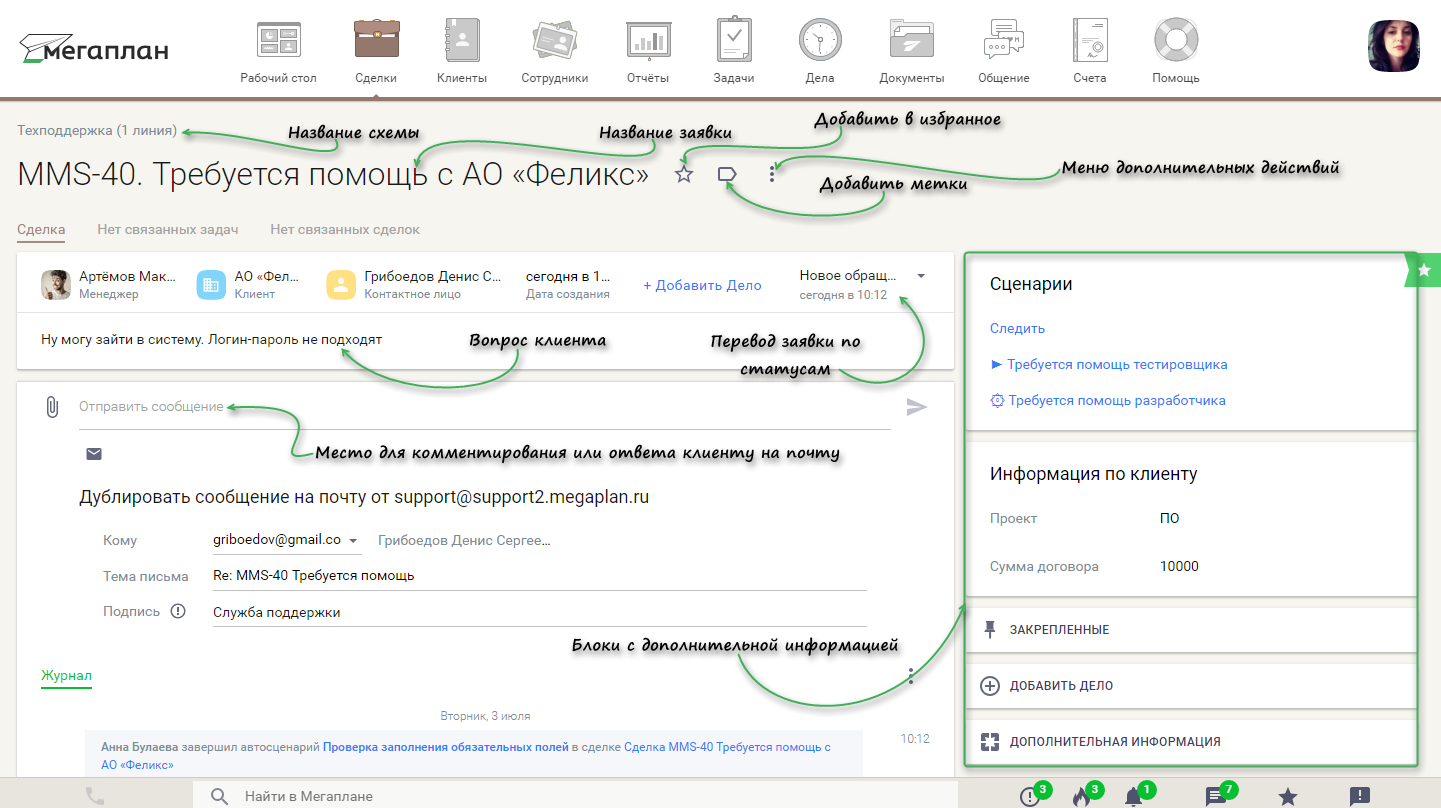Open Проверка заполнения обязательных полей link
Screen dimensions: 1441x808
click(446, 747)
